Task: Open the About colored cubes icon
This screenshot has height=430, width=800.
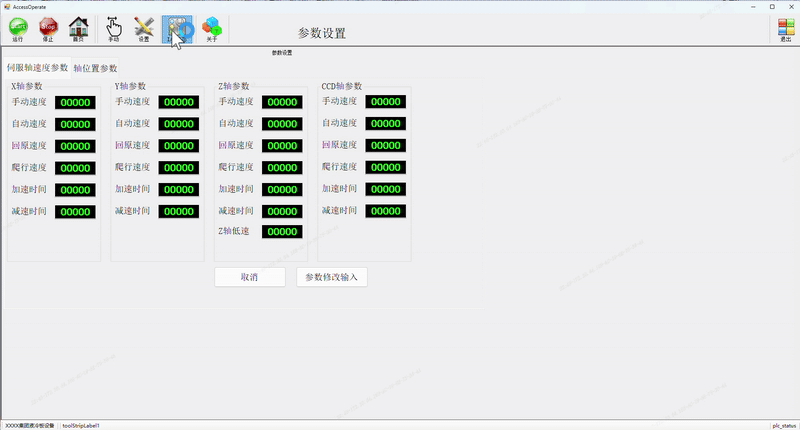Action: [211, 29]
